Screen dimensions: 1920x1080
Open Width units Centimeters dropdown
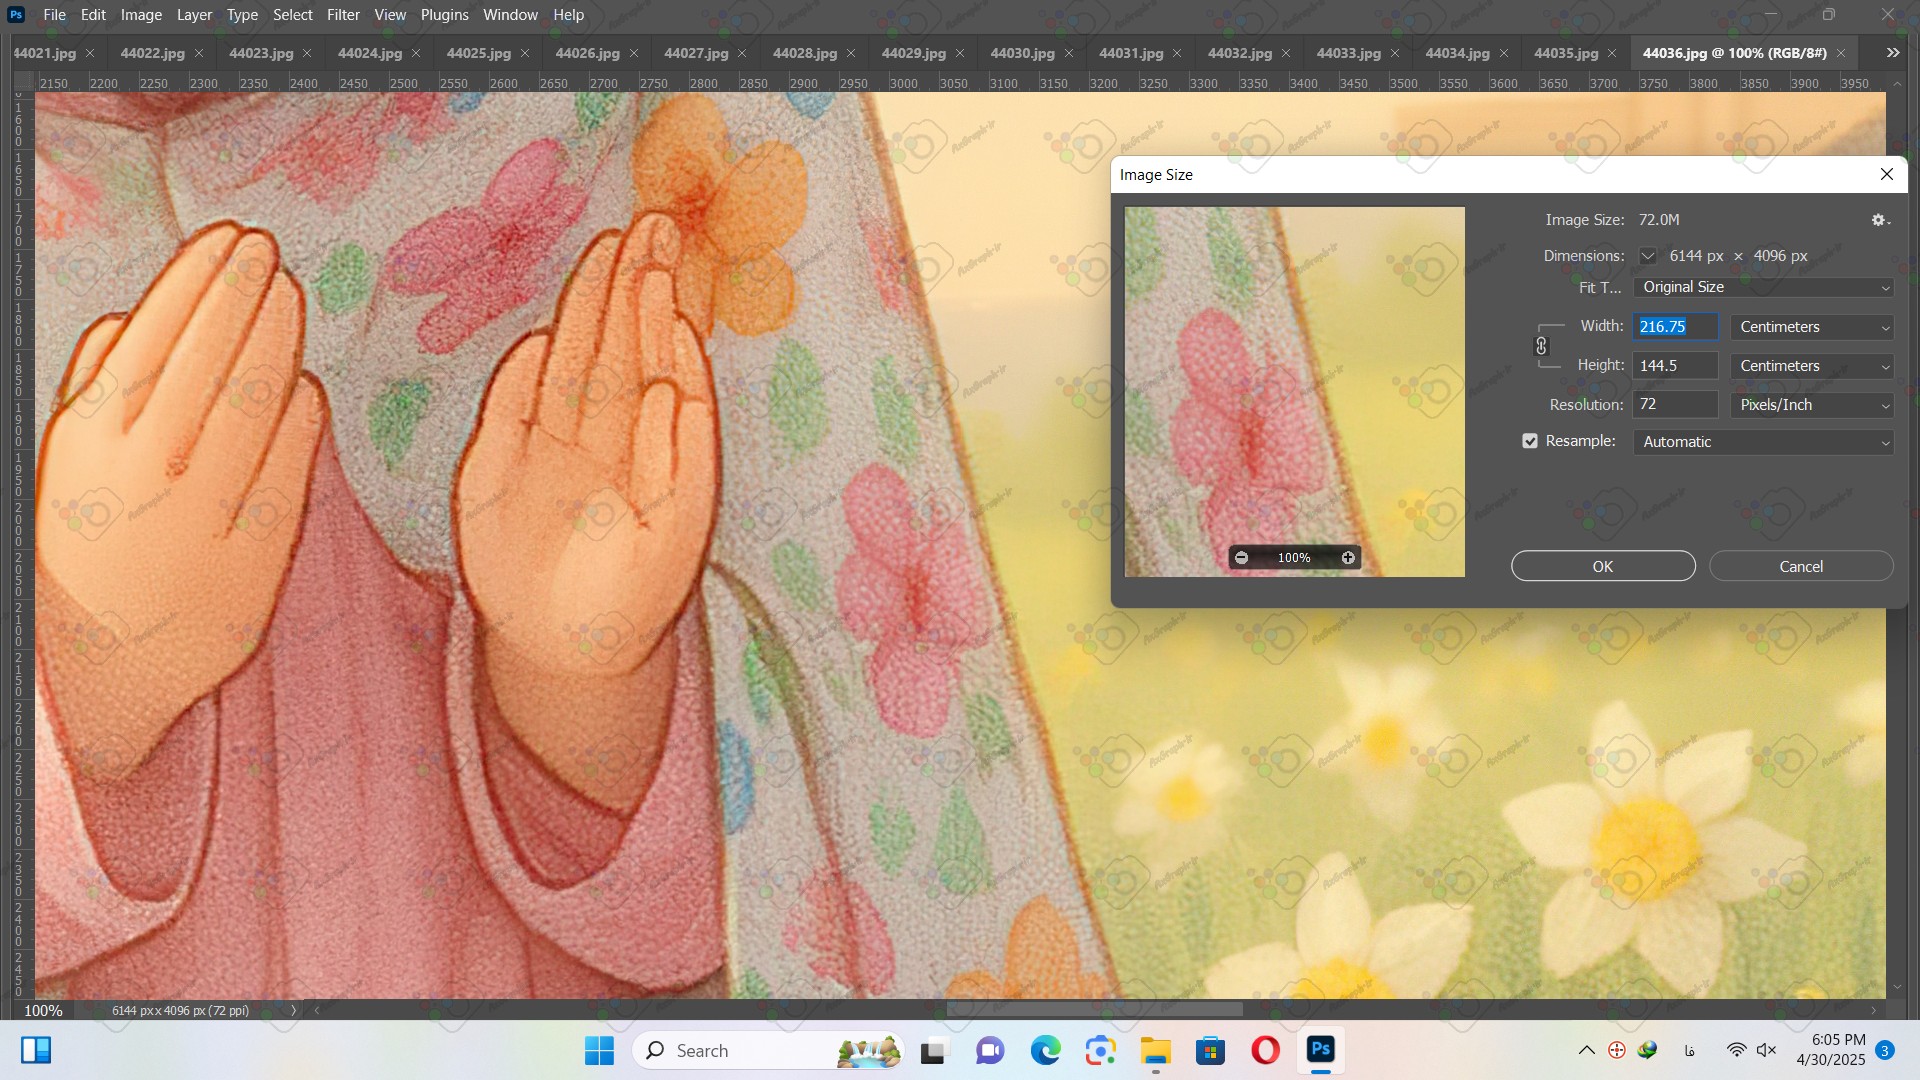tap(1812, 327)
